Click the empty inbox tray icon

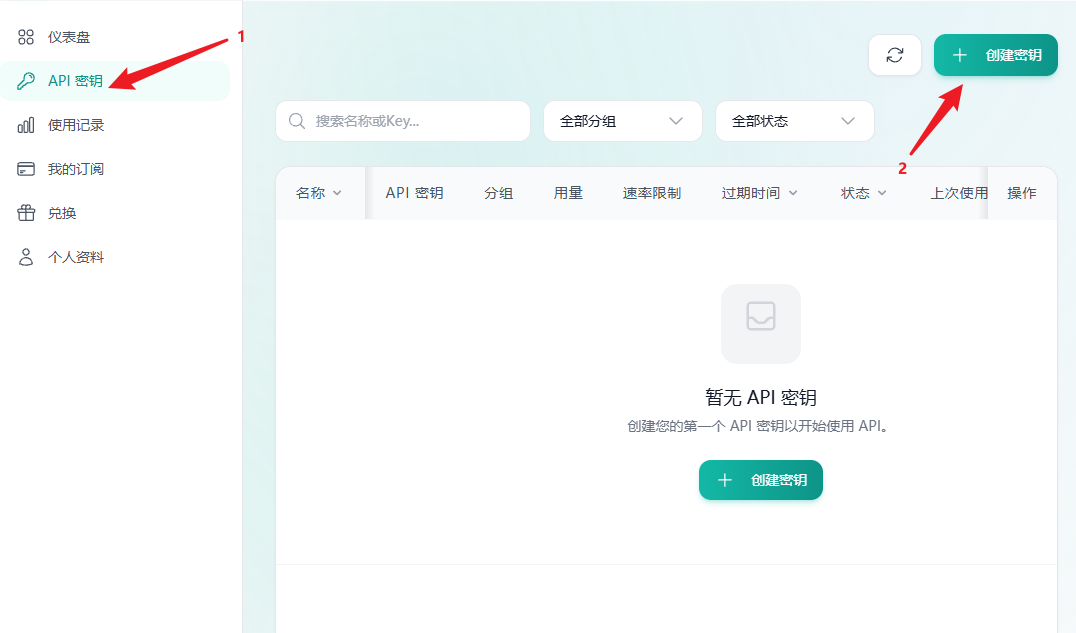(x=760, y=316)
